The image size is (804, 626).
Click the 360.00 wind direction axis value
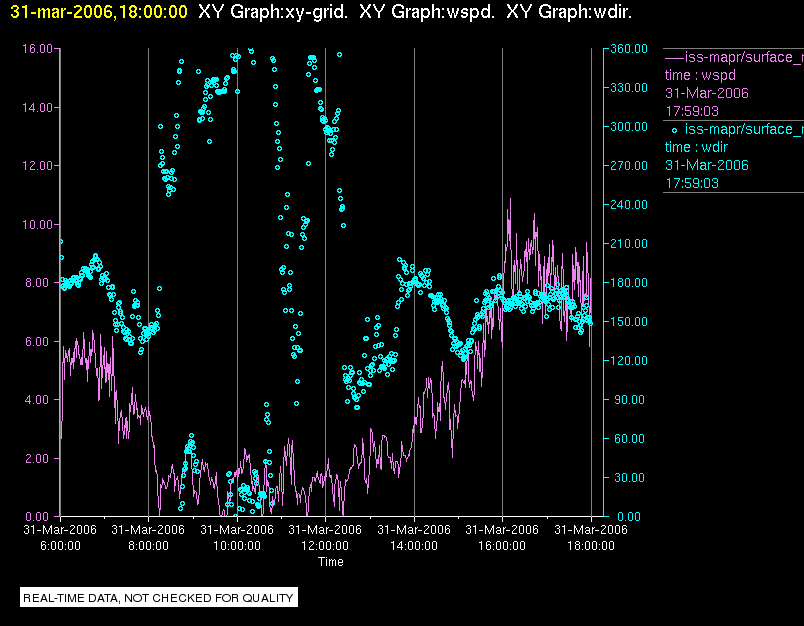[x=629, y=49]
